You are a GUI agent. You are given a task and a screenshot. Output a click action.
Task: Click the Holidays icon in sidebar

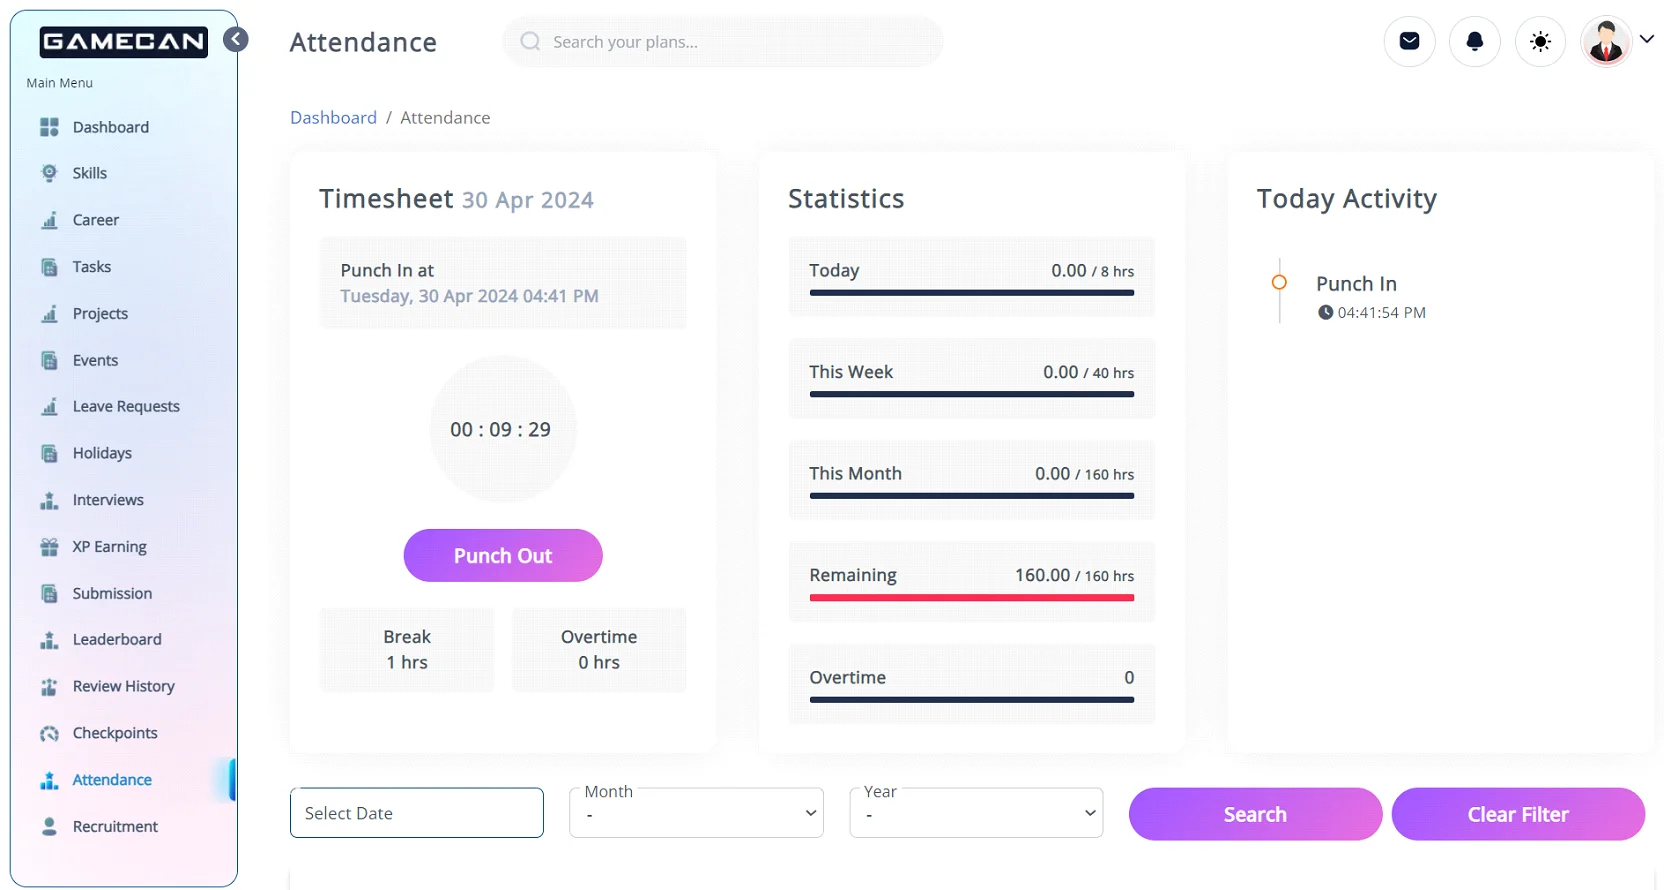49,453
